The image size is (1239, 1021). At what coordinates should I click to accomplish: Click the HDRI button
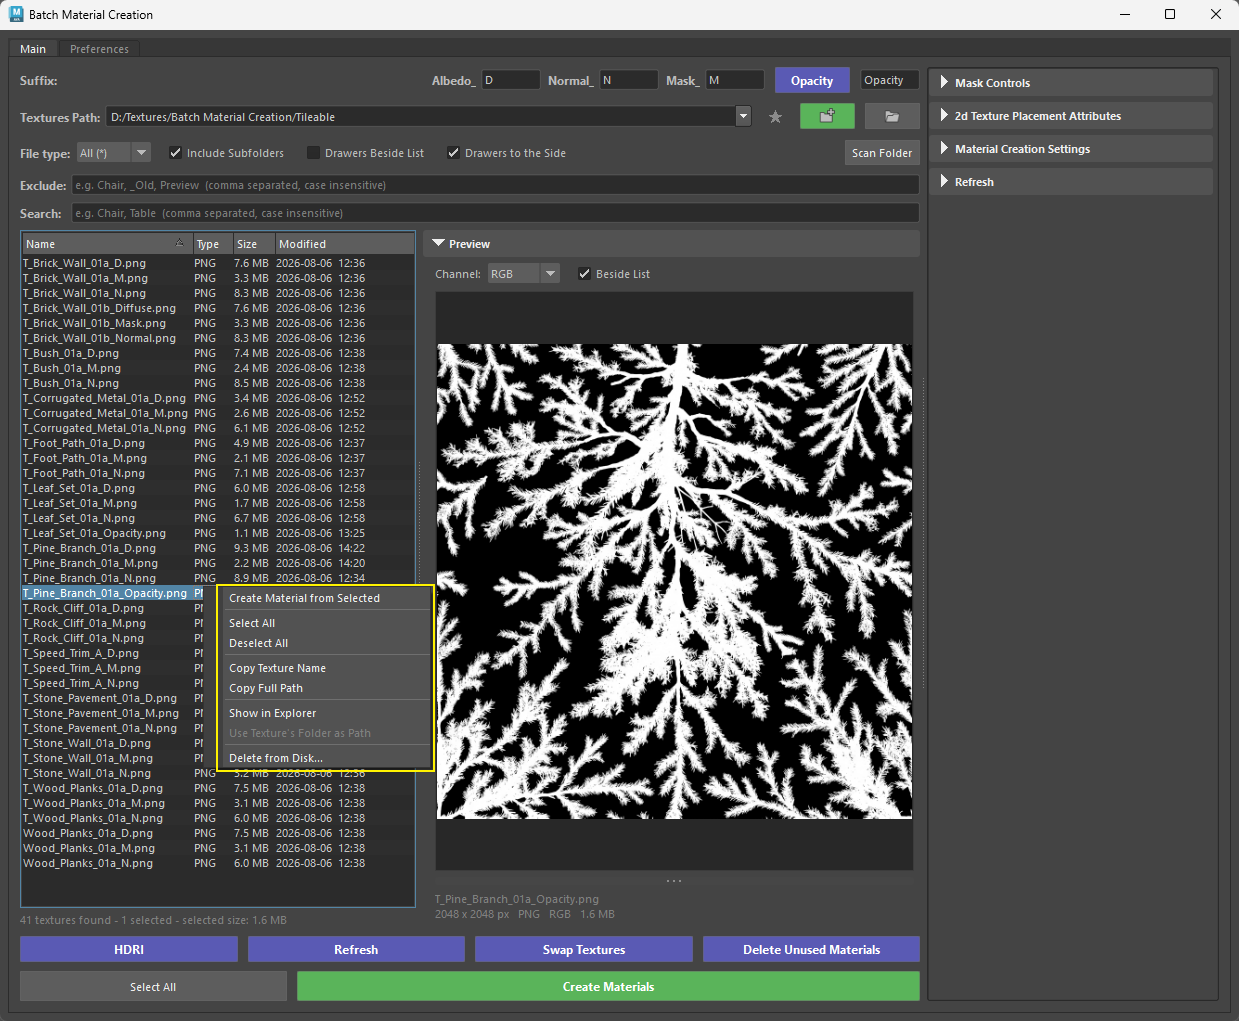tap(129, 949)
